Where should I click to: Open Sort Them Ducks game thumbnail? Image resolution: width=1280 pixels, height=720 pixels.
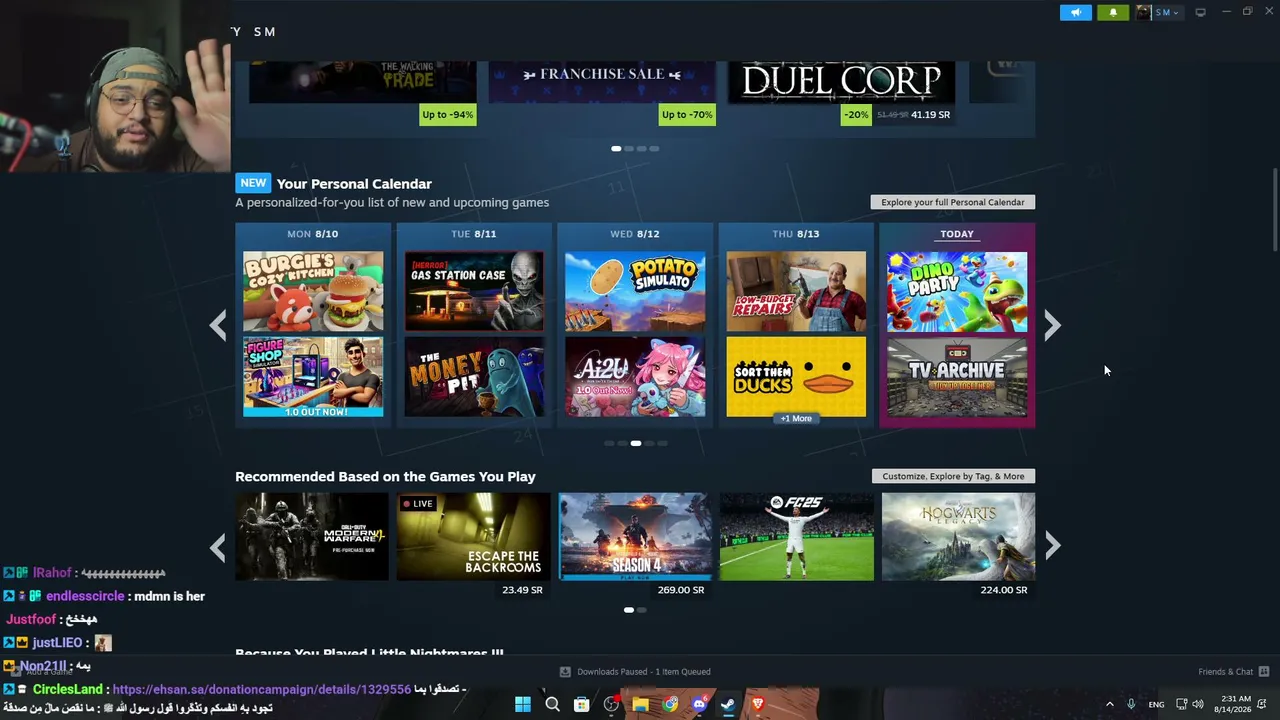796,377
